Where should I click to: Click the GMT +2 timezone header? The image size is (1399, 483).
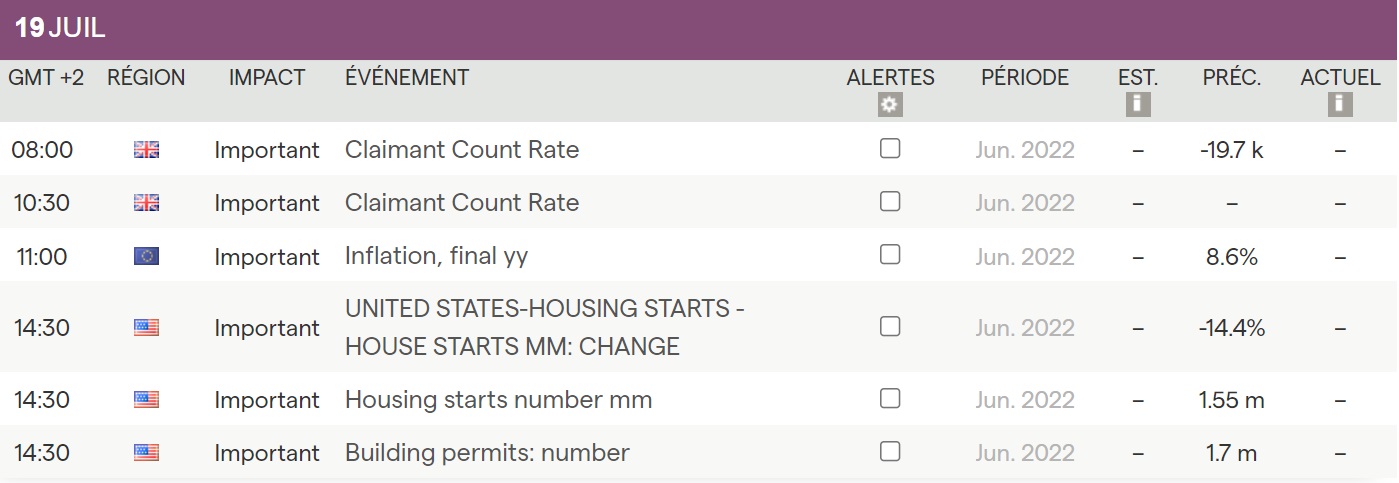point(46,78)
